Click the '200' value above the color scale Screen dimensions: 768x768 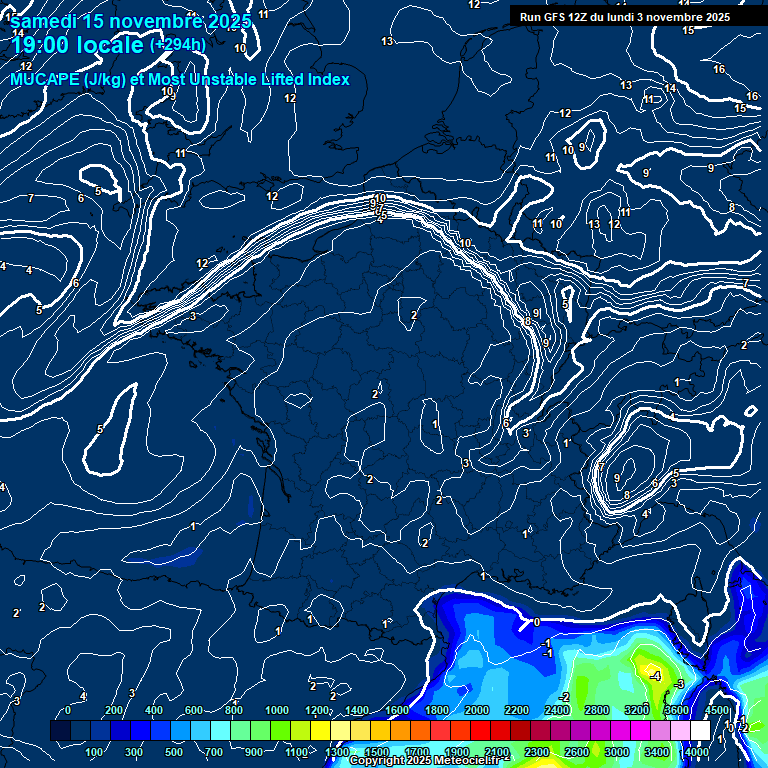[x=114, y=710]
